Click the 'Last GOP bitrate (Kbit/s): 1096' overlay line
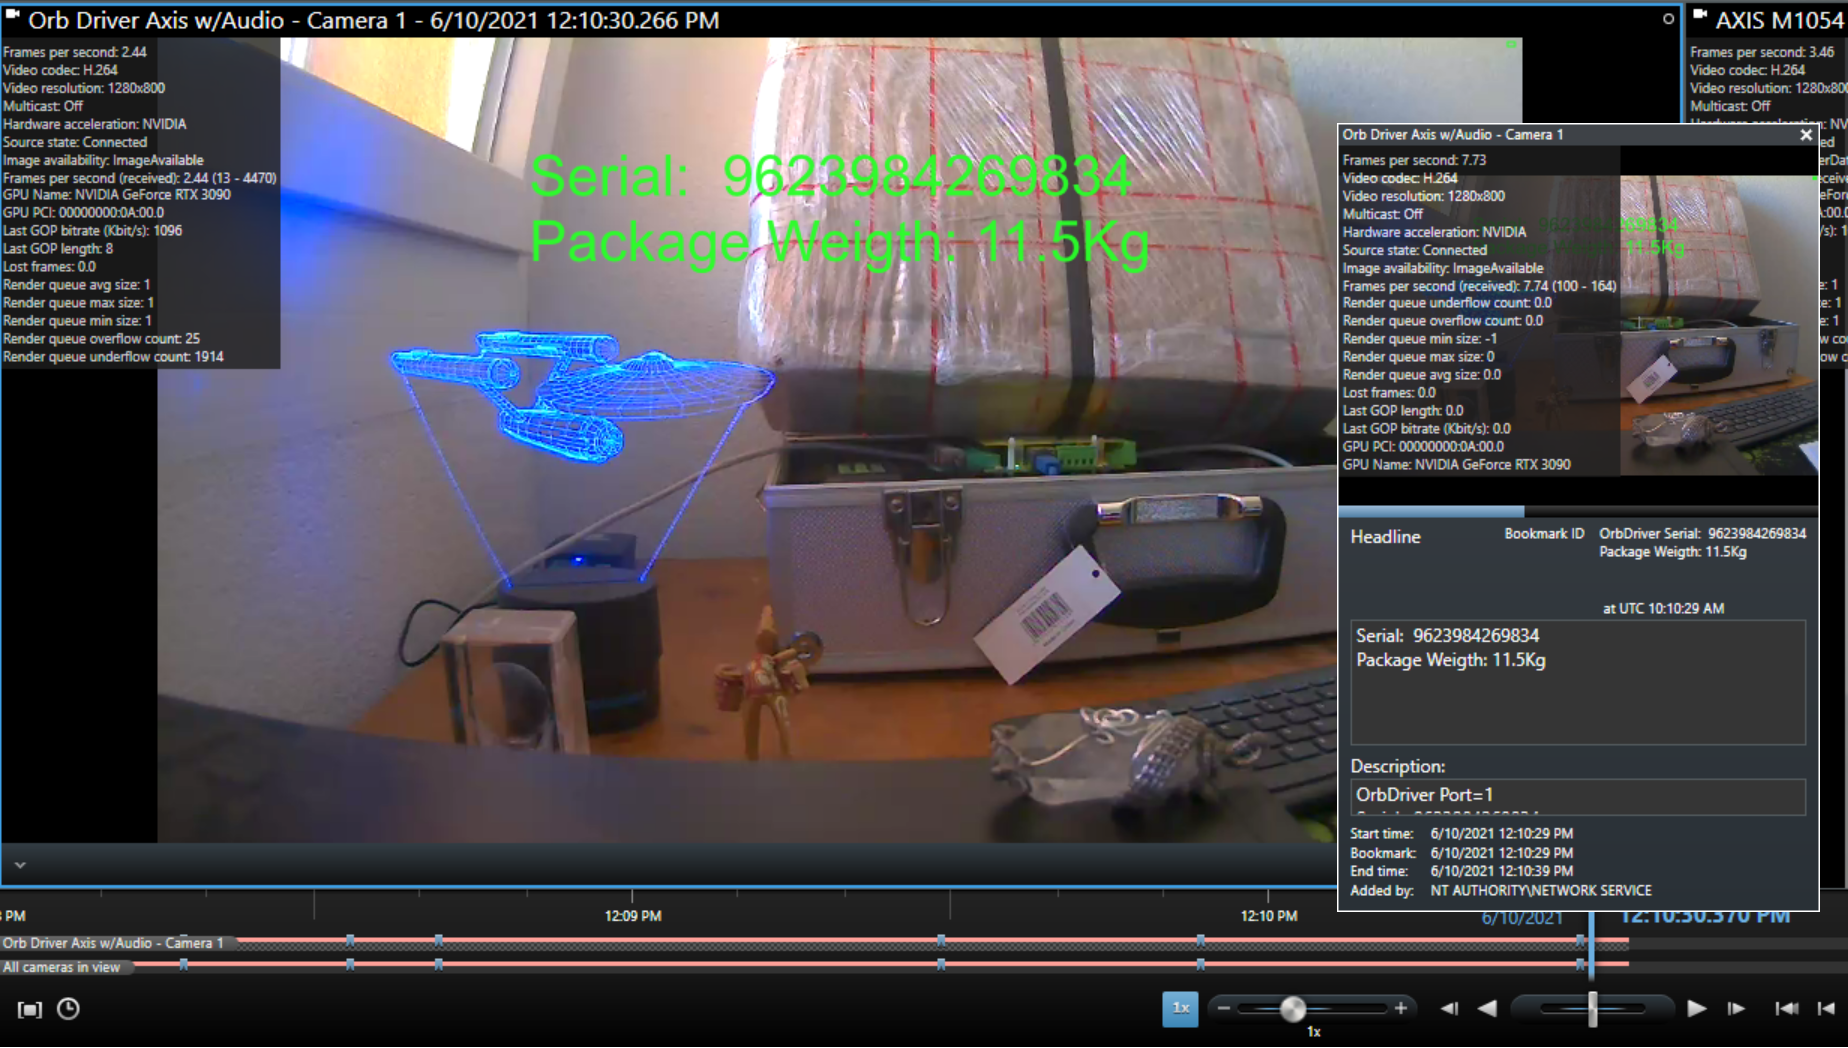 click(x=92, y=231)
